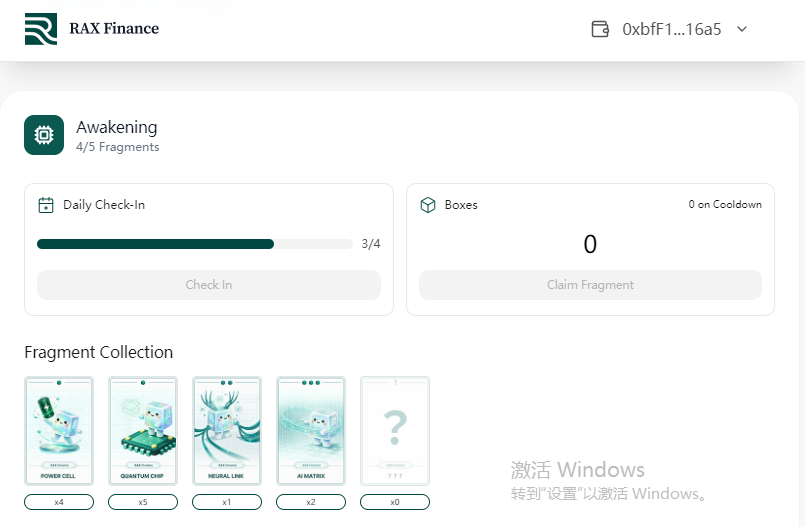Click the Boxes cube icon
Screen dimensions: 805x527
pos(428,205)
